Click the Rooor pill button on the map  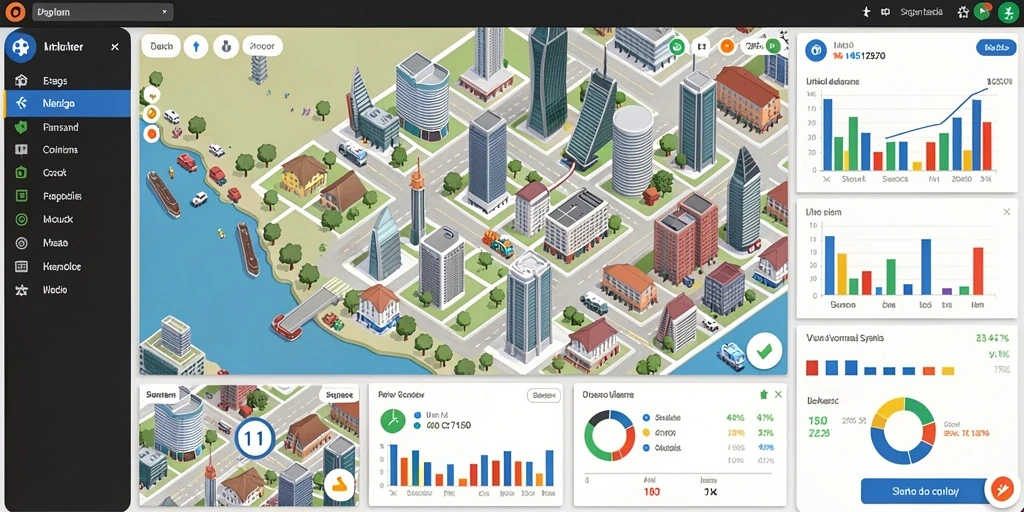click(x=263, y=47)
